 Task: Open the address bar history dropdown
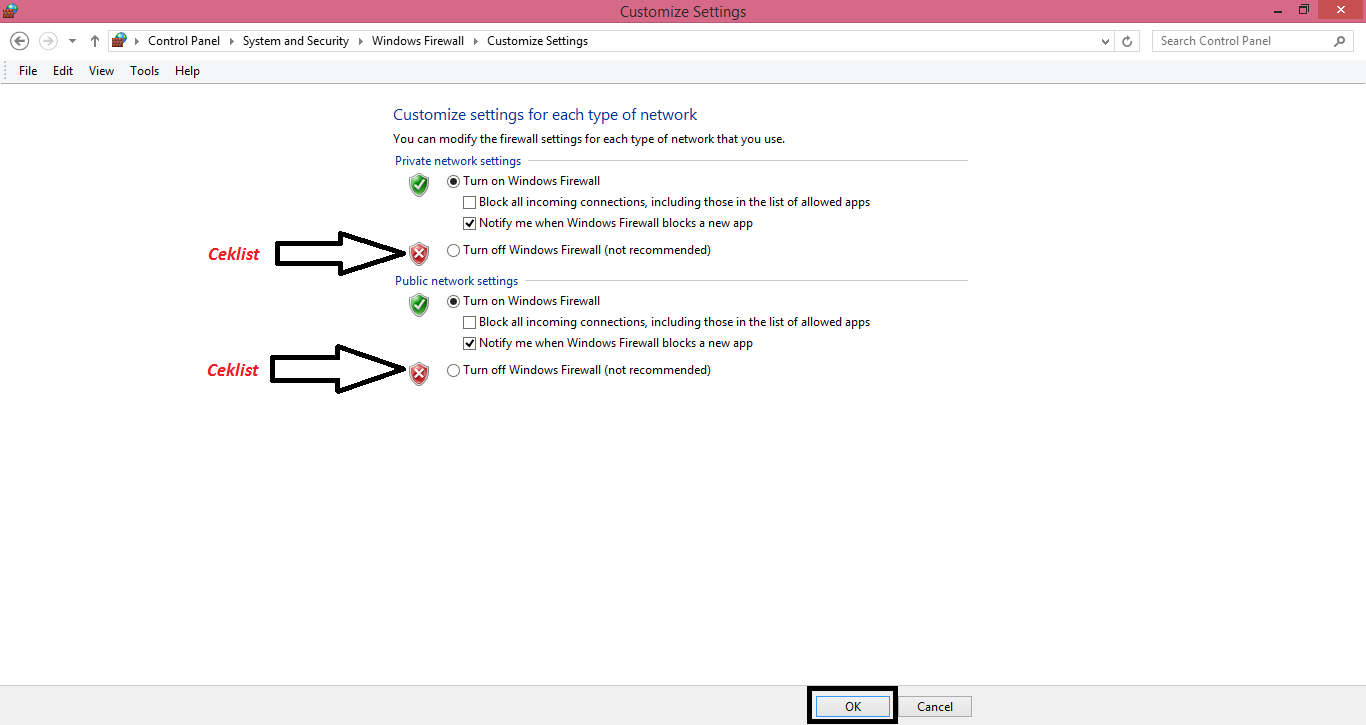1105,40
